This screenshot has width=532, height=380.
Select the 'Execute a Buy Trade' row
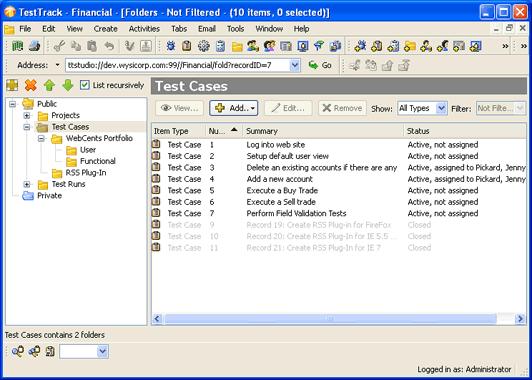pos(339,190)
